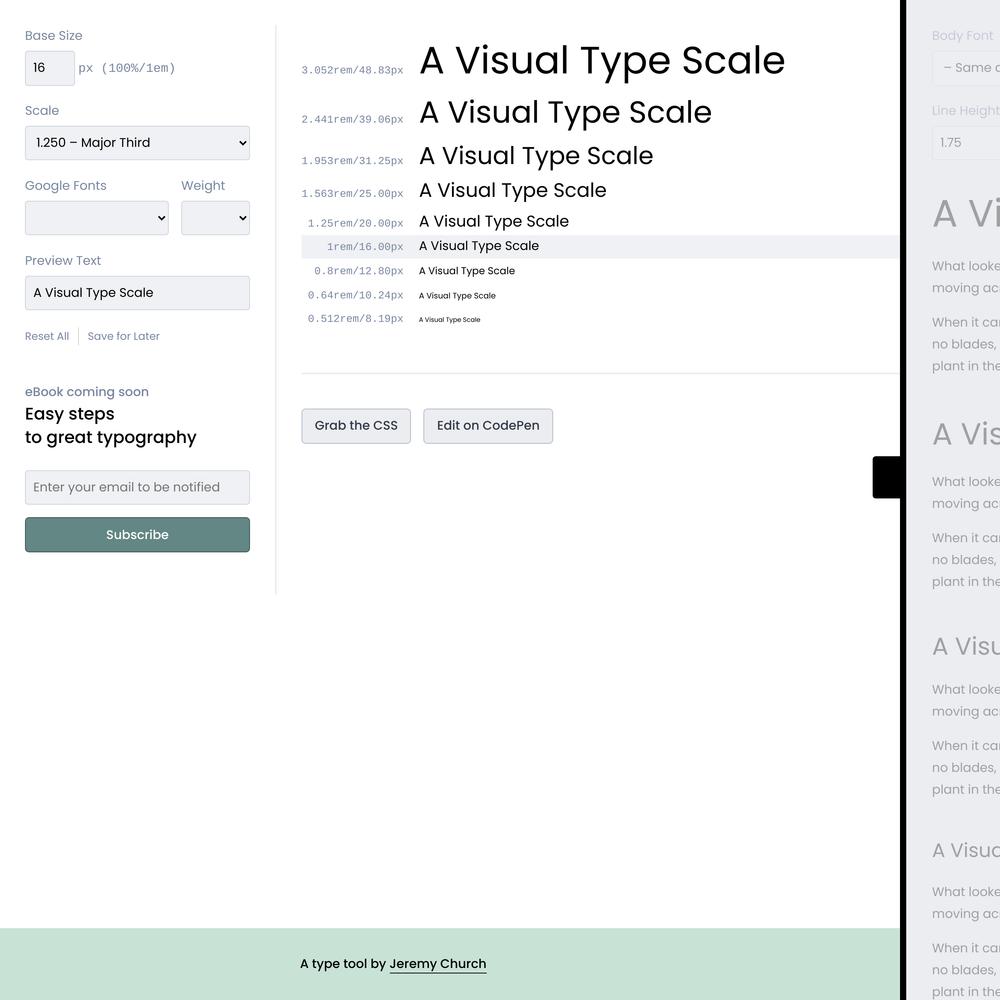Open the Jeremy Church link in footer
Screen dimensions: 1000x1000
tap(438, 964)
